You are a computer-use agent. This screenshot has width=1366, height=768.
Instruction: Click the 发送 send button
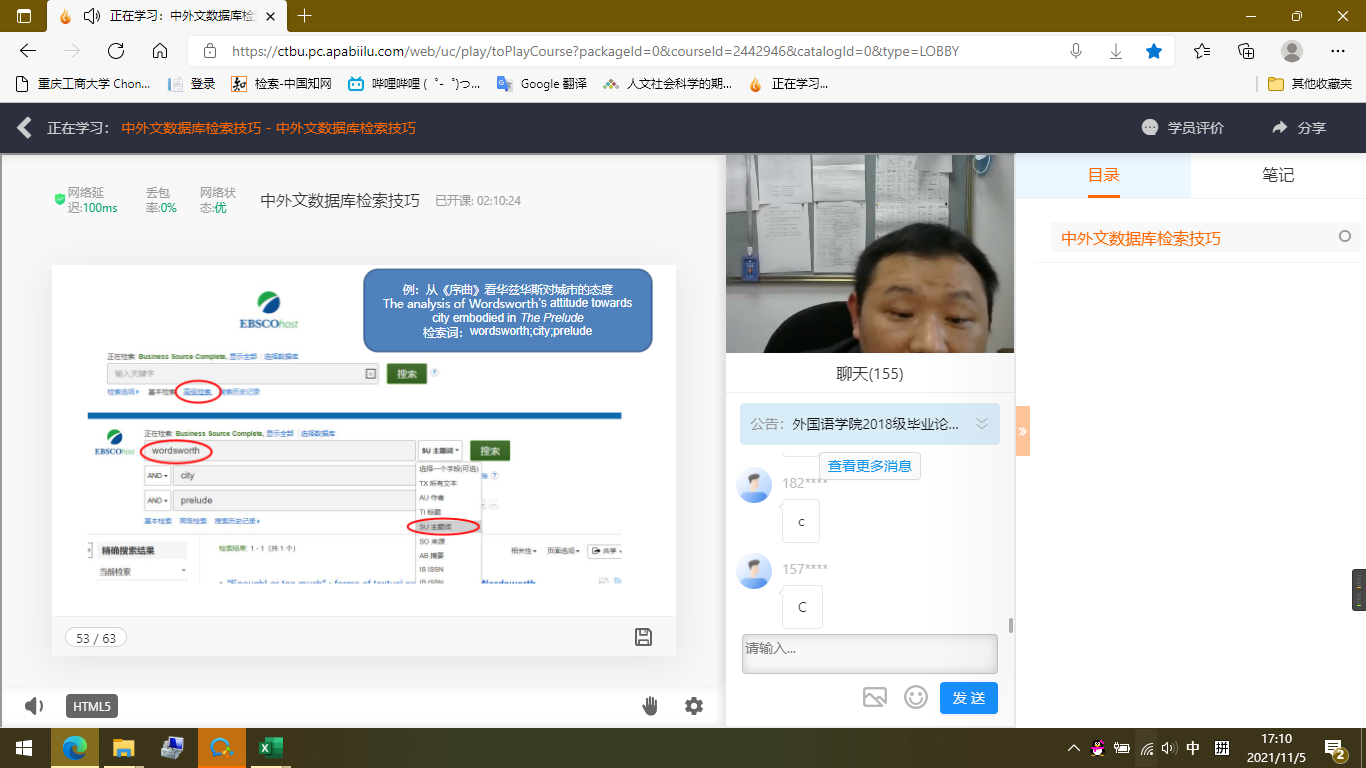(x=969, y=697)
